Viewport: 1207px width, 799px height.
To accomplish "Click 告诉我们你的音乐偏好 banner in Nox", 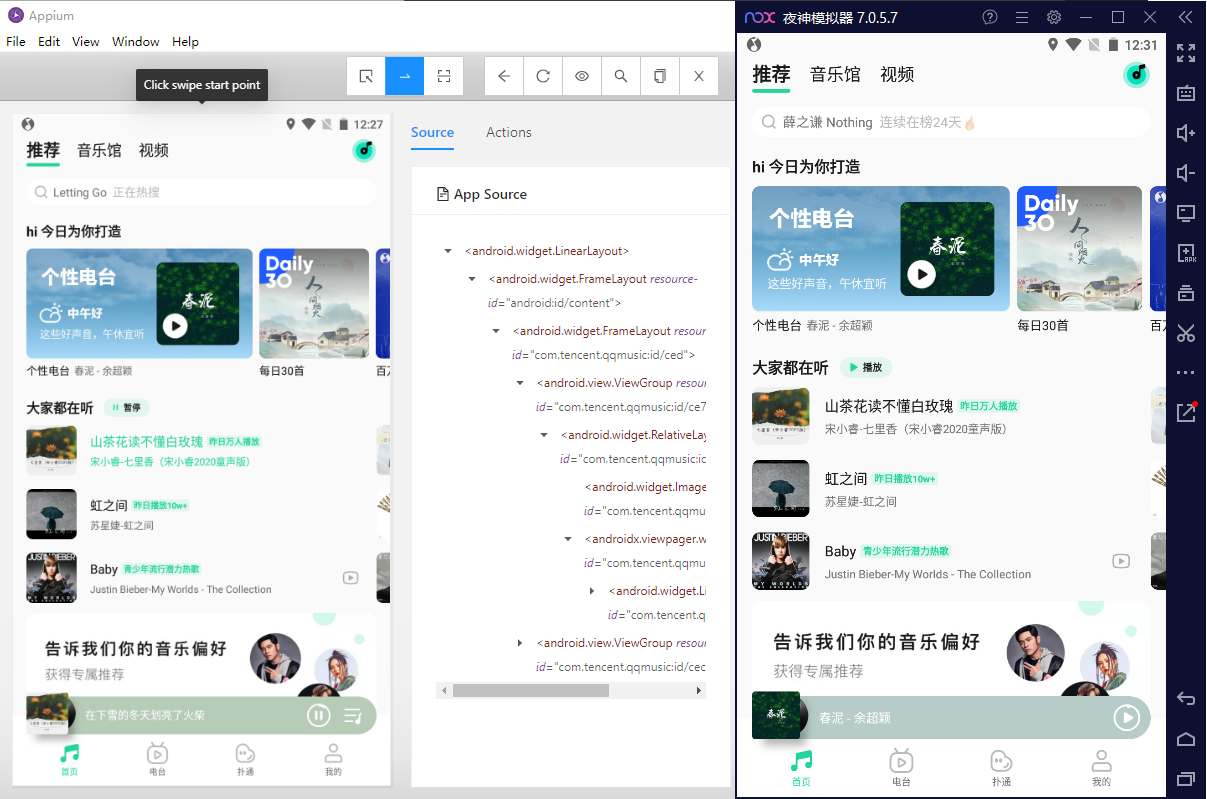I will [x=951, y=650].
